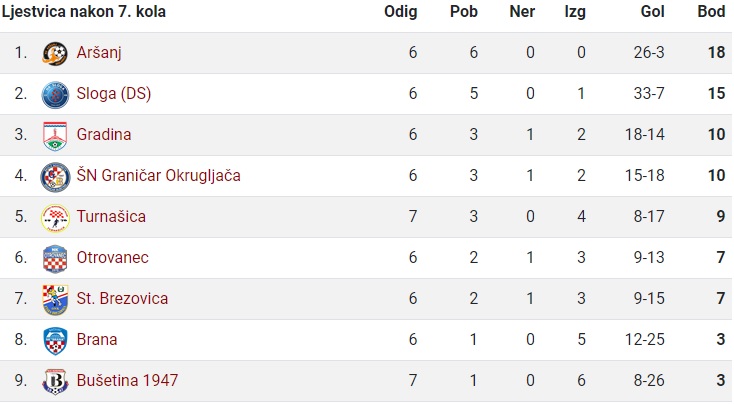Click the Gol column header

click(x=653, y=11)
